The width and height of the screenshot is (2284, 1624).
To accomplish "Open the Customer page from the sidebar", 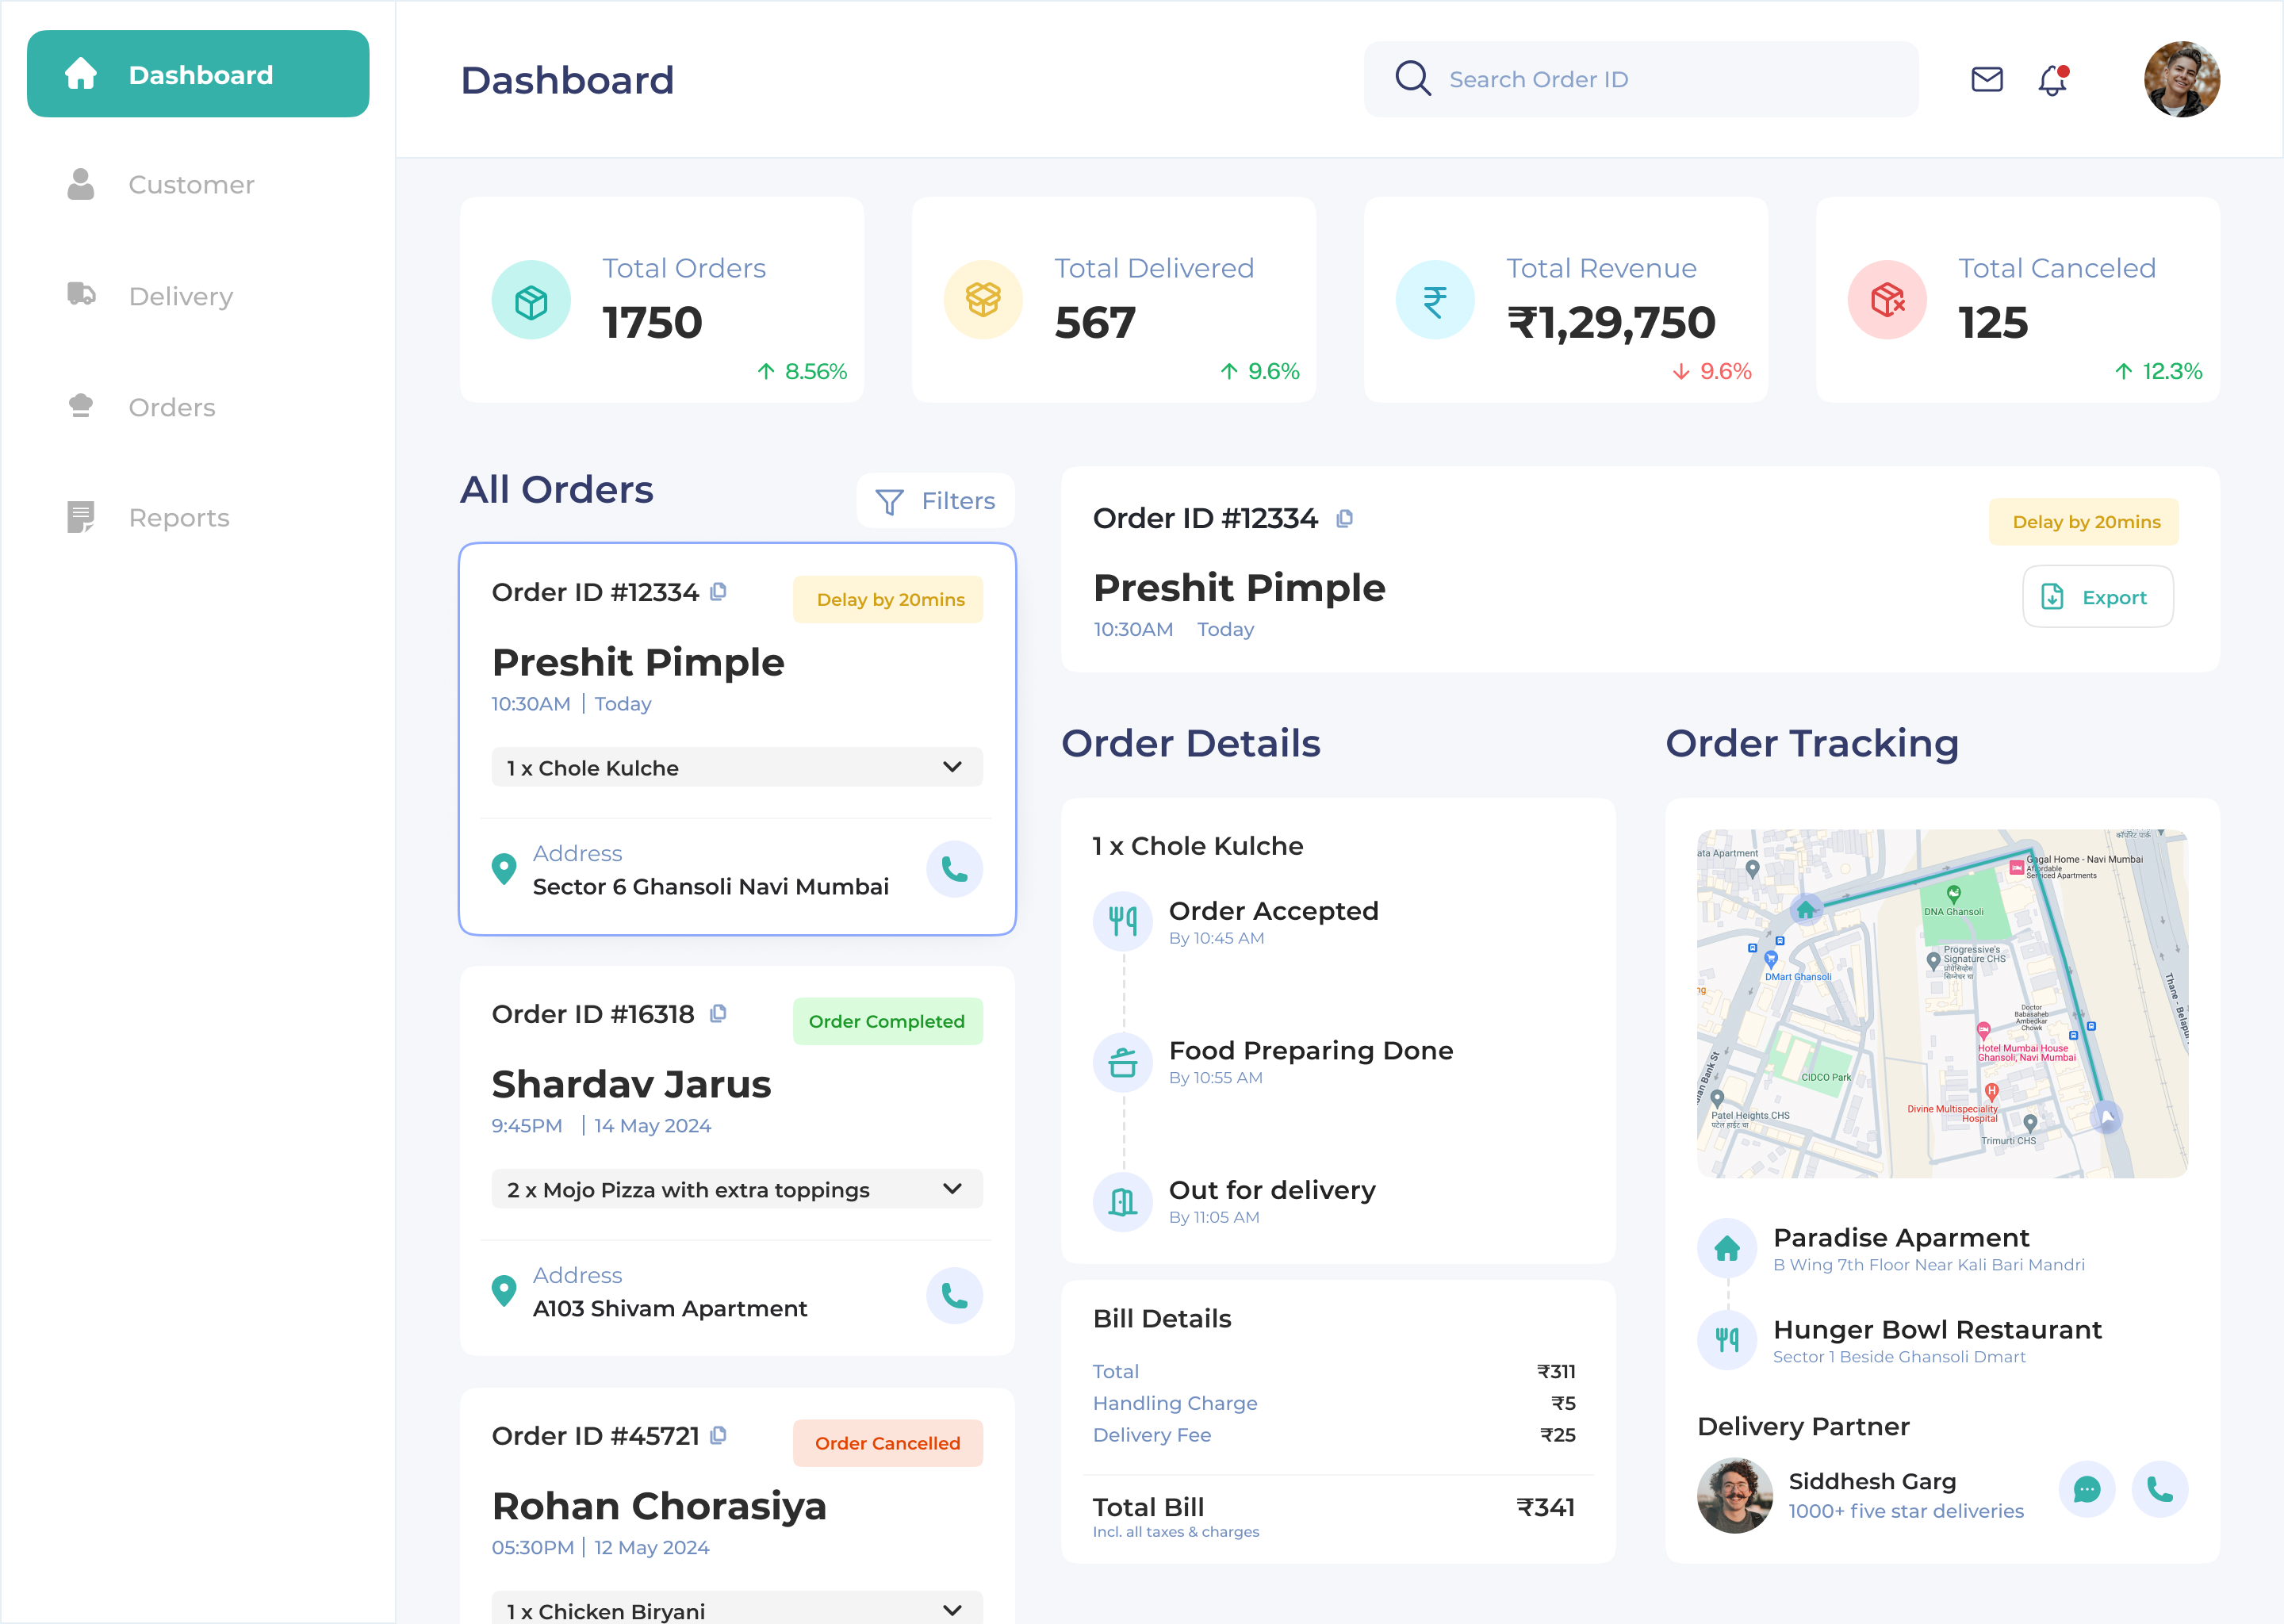I will 191,184.
